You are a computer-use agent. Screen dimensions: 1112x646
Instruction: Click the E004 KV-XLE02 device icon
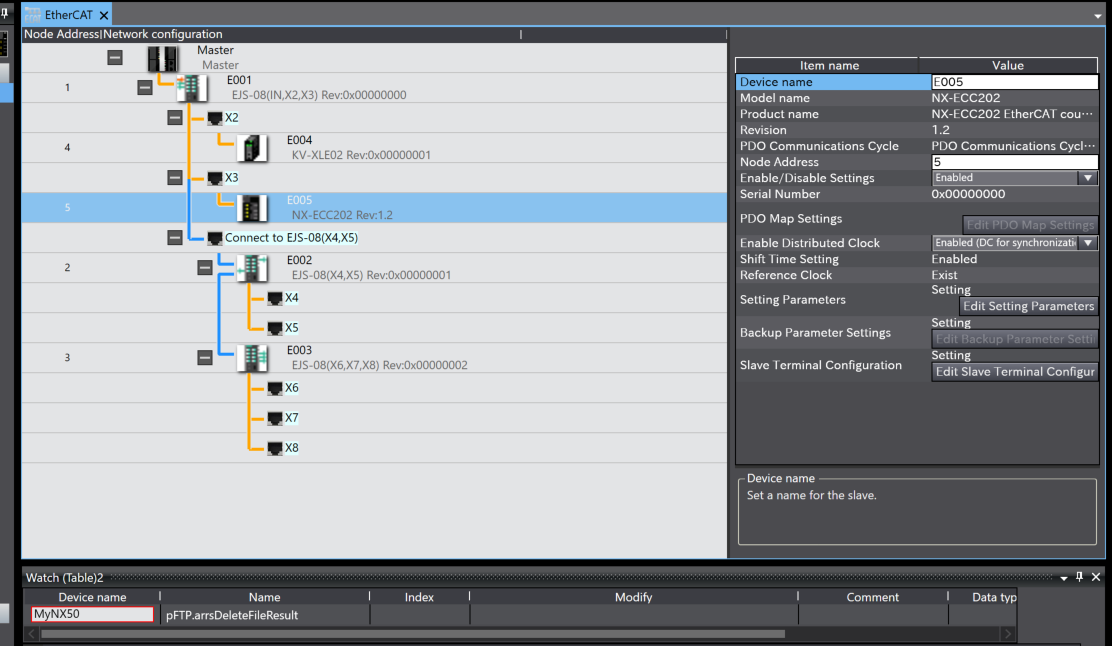(252, 148)
